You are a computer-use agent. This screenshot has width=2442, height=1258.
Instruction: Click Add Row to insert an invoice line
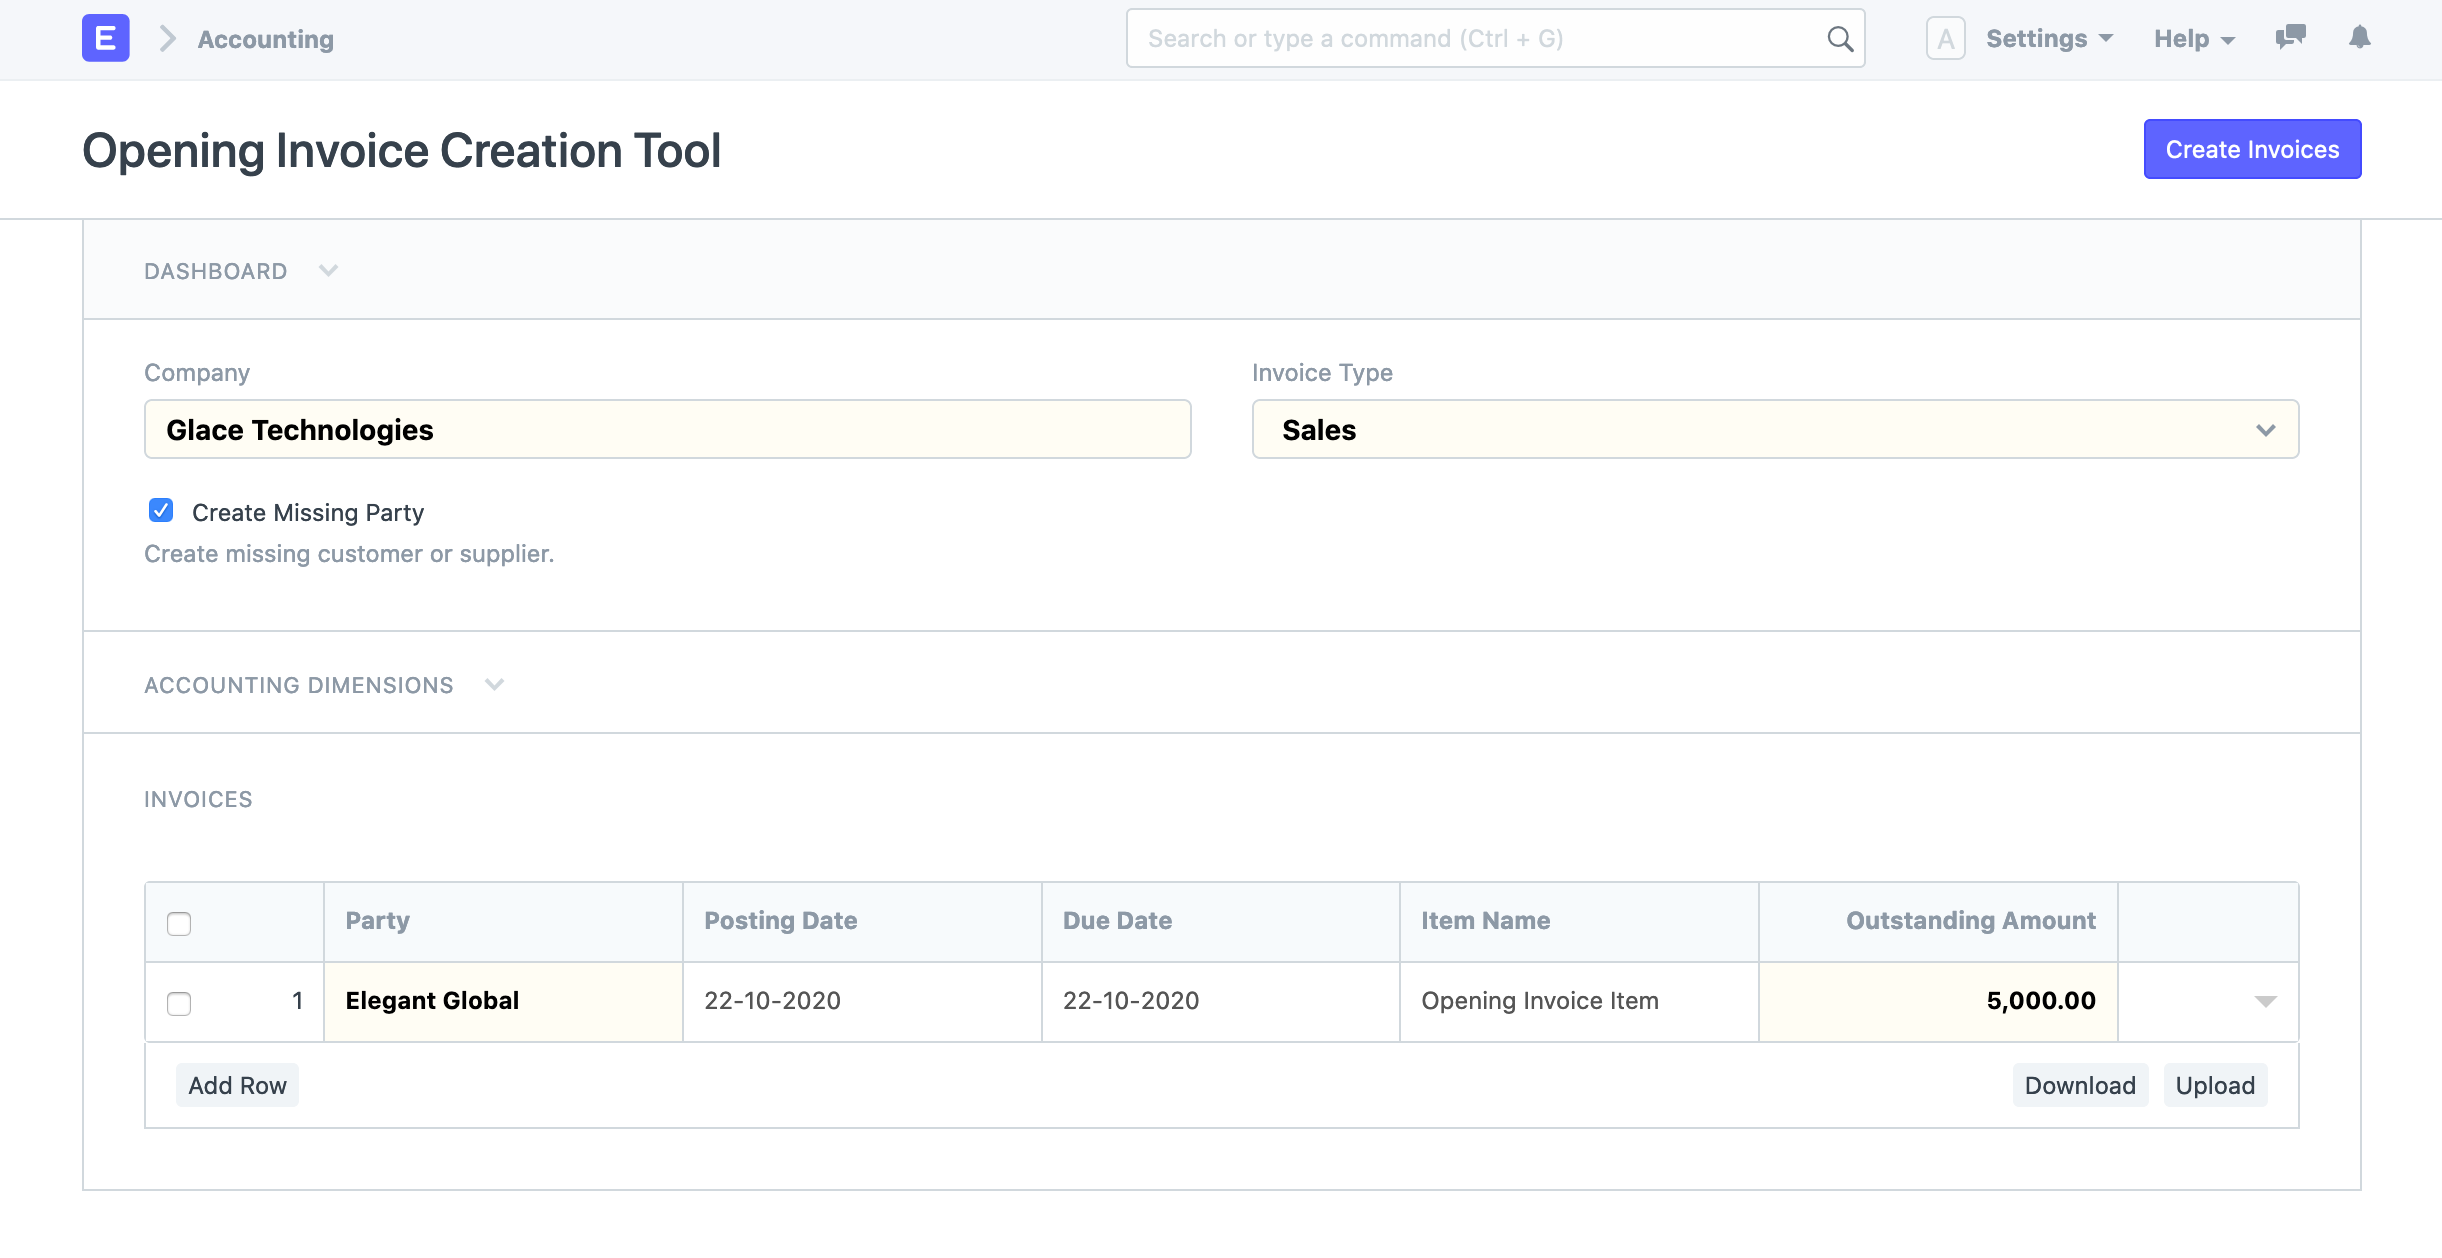click(237, 1084)
